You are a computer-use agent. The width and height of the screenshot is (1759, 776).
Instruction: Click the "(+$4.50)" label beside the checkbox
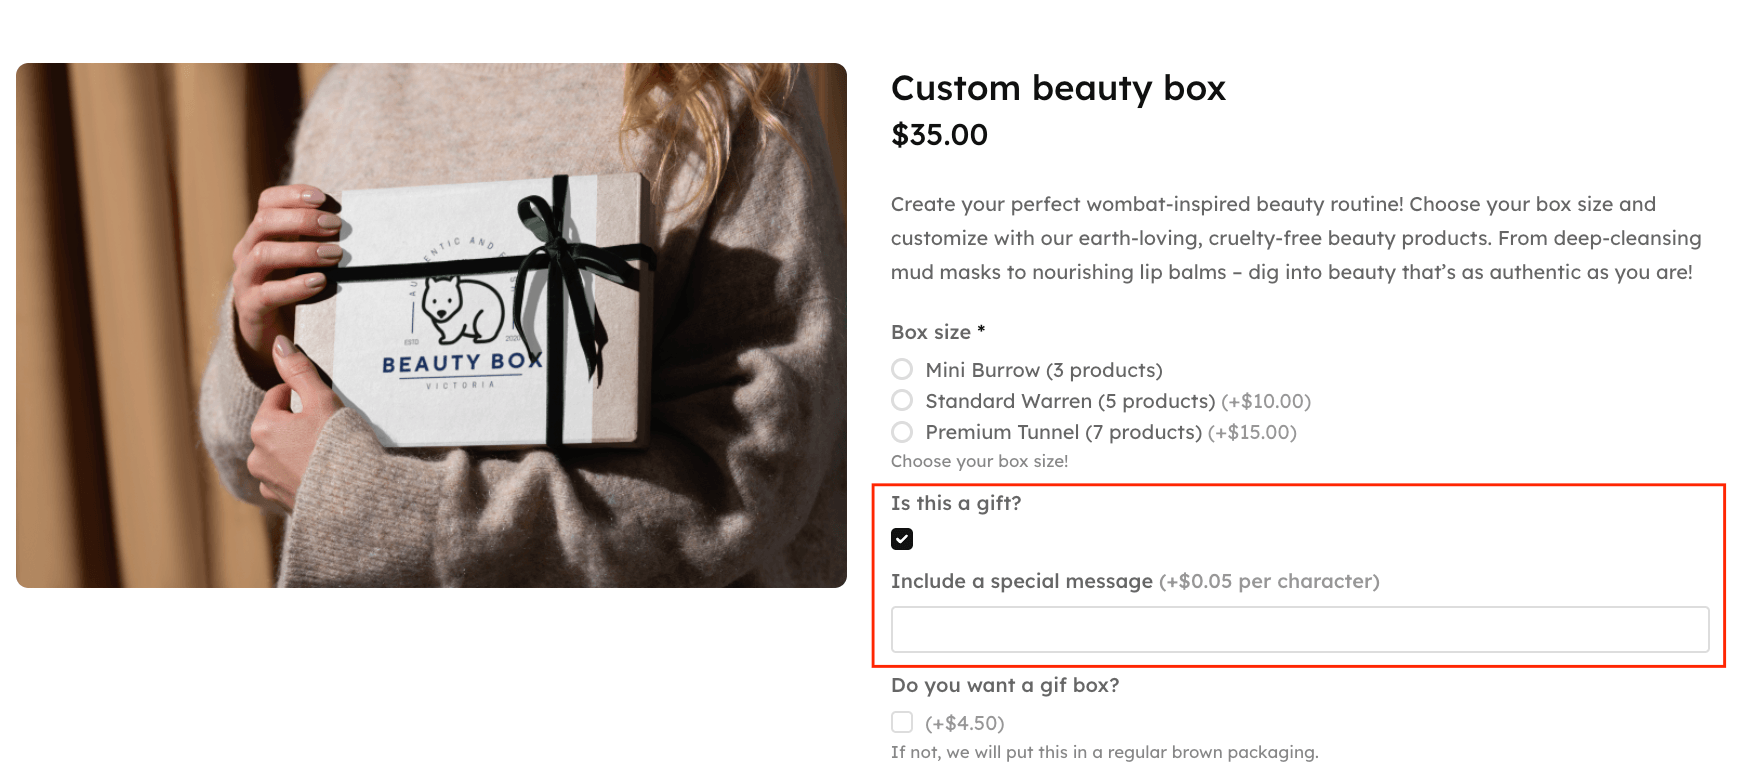click(x=965, y=721)
